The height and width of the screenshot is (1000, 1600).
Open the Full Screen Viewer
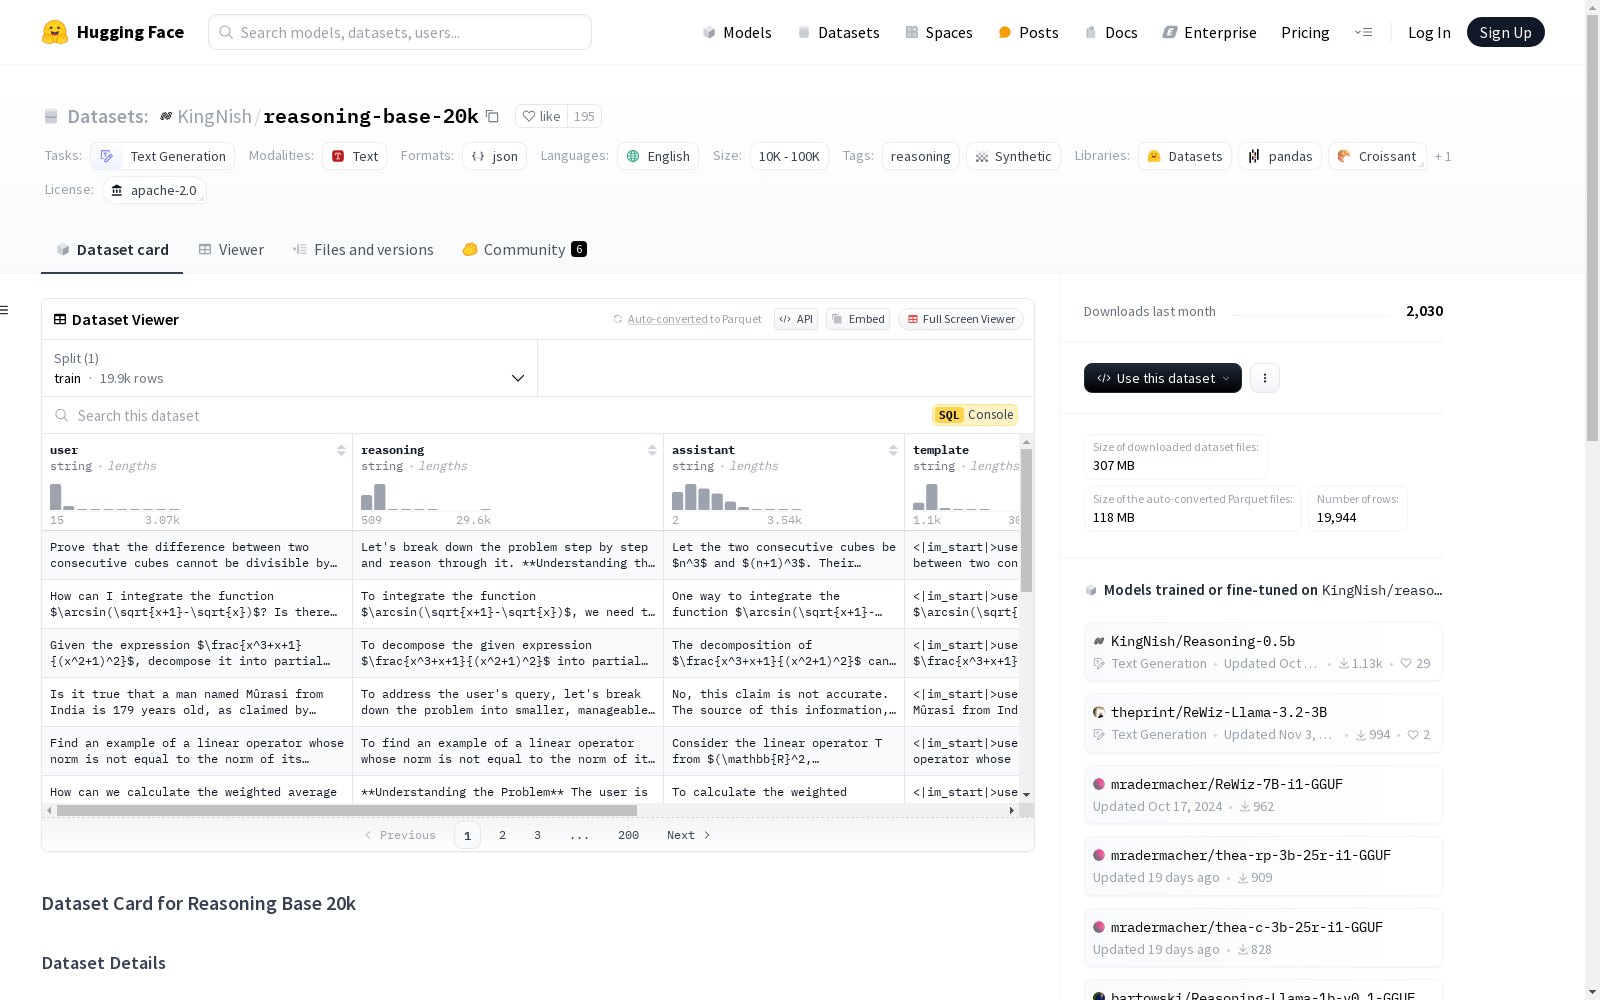pyautogui.click(x=961, y=319)
